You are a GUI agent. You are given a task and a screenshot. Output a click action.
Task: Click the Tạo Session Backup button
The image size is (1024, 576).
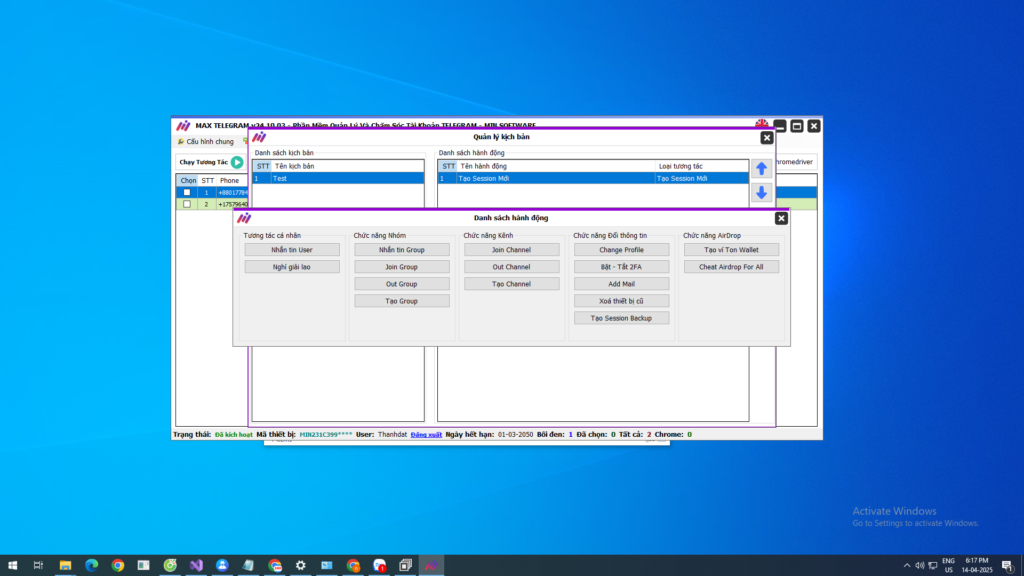tap(621, 318)
